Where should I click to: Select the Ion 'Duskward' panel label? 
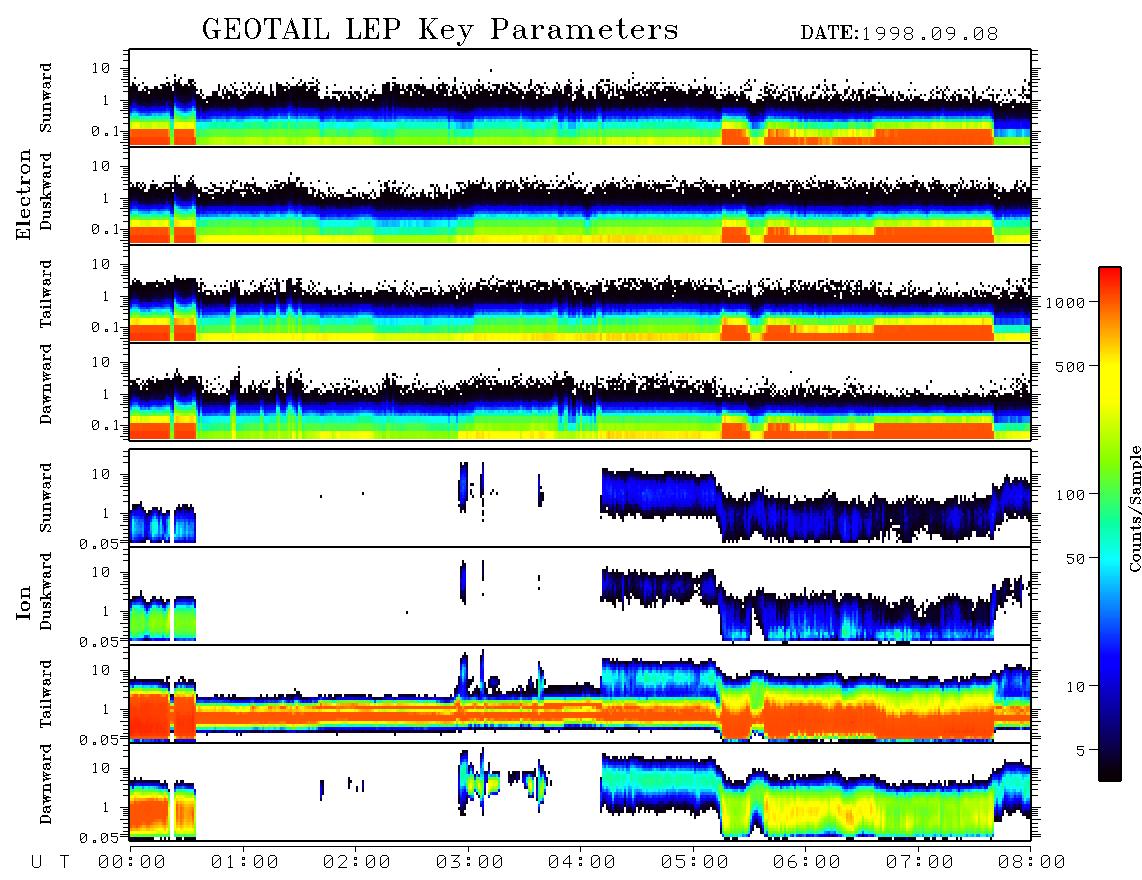(x=46, y=591)
